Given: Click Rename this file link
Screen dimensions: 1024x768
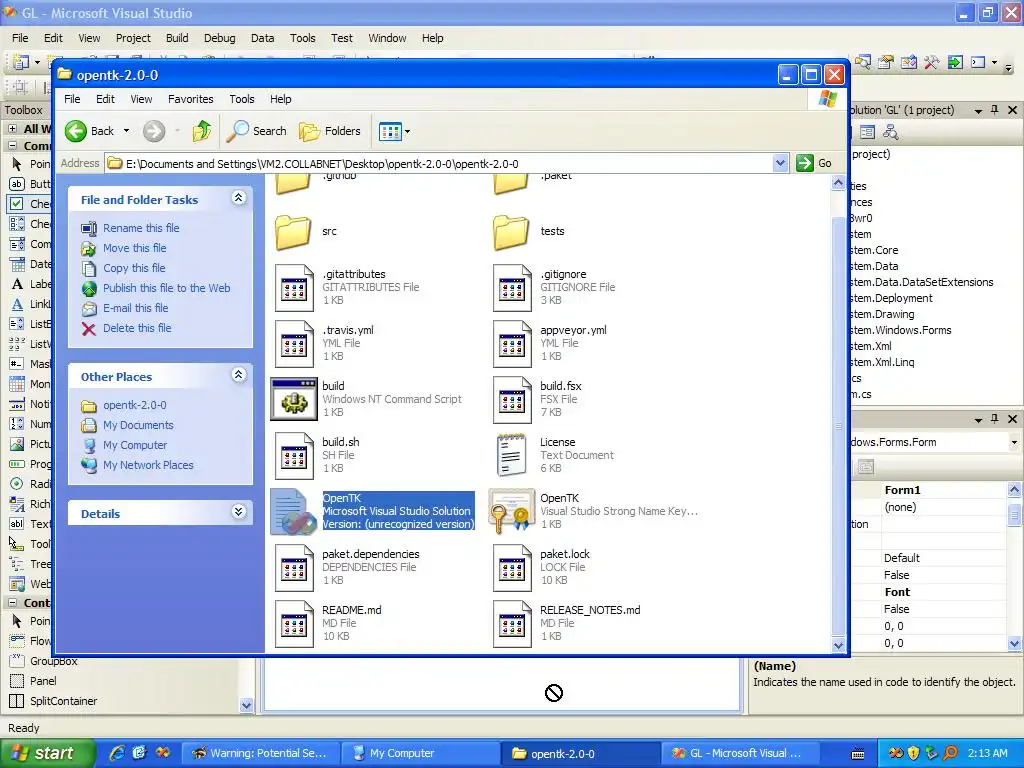Looking at the screenshot, I should click(x=141, y=228).
